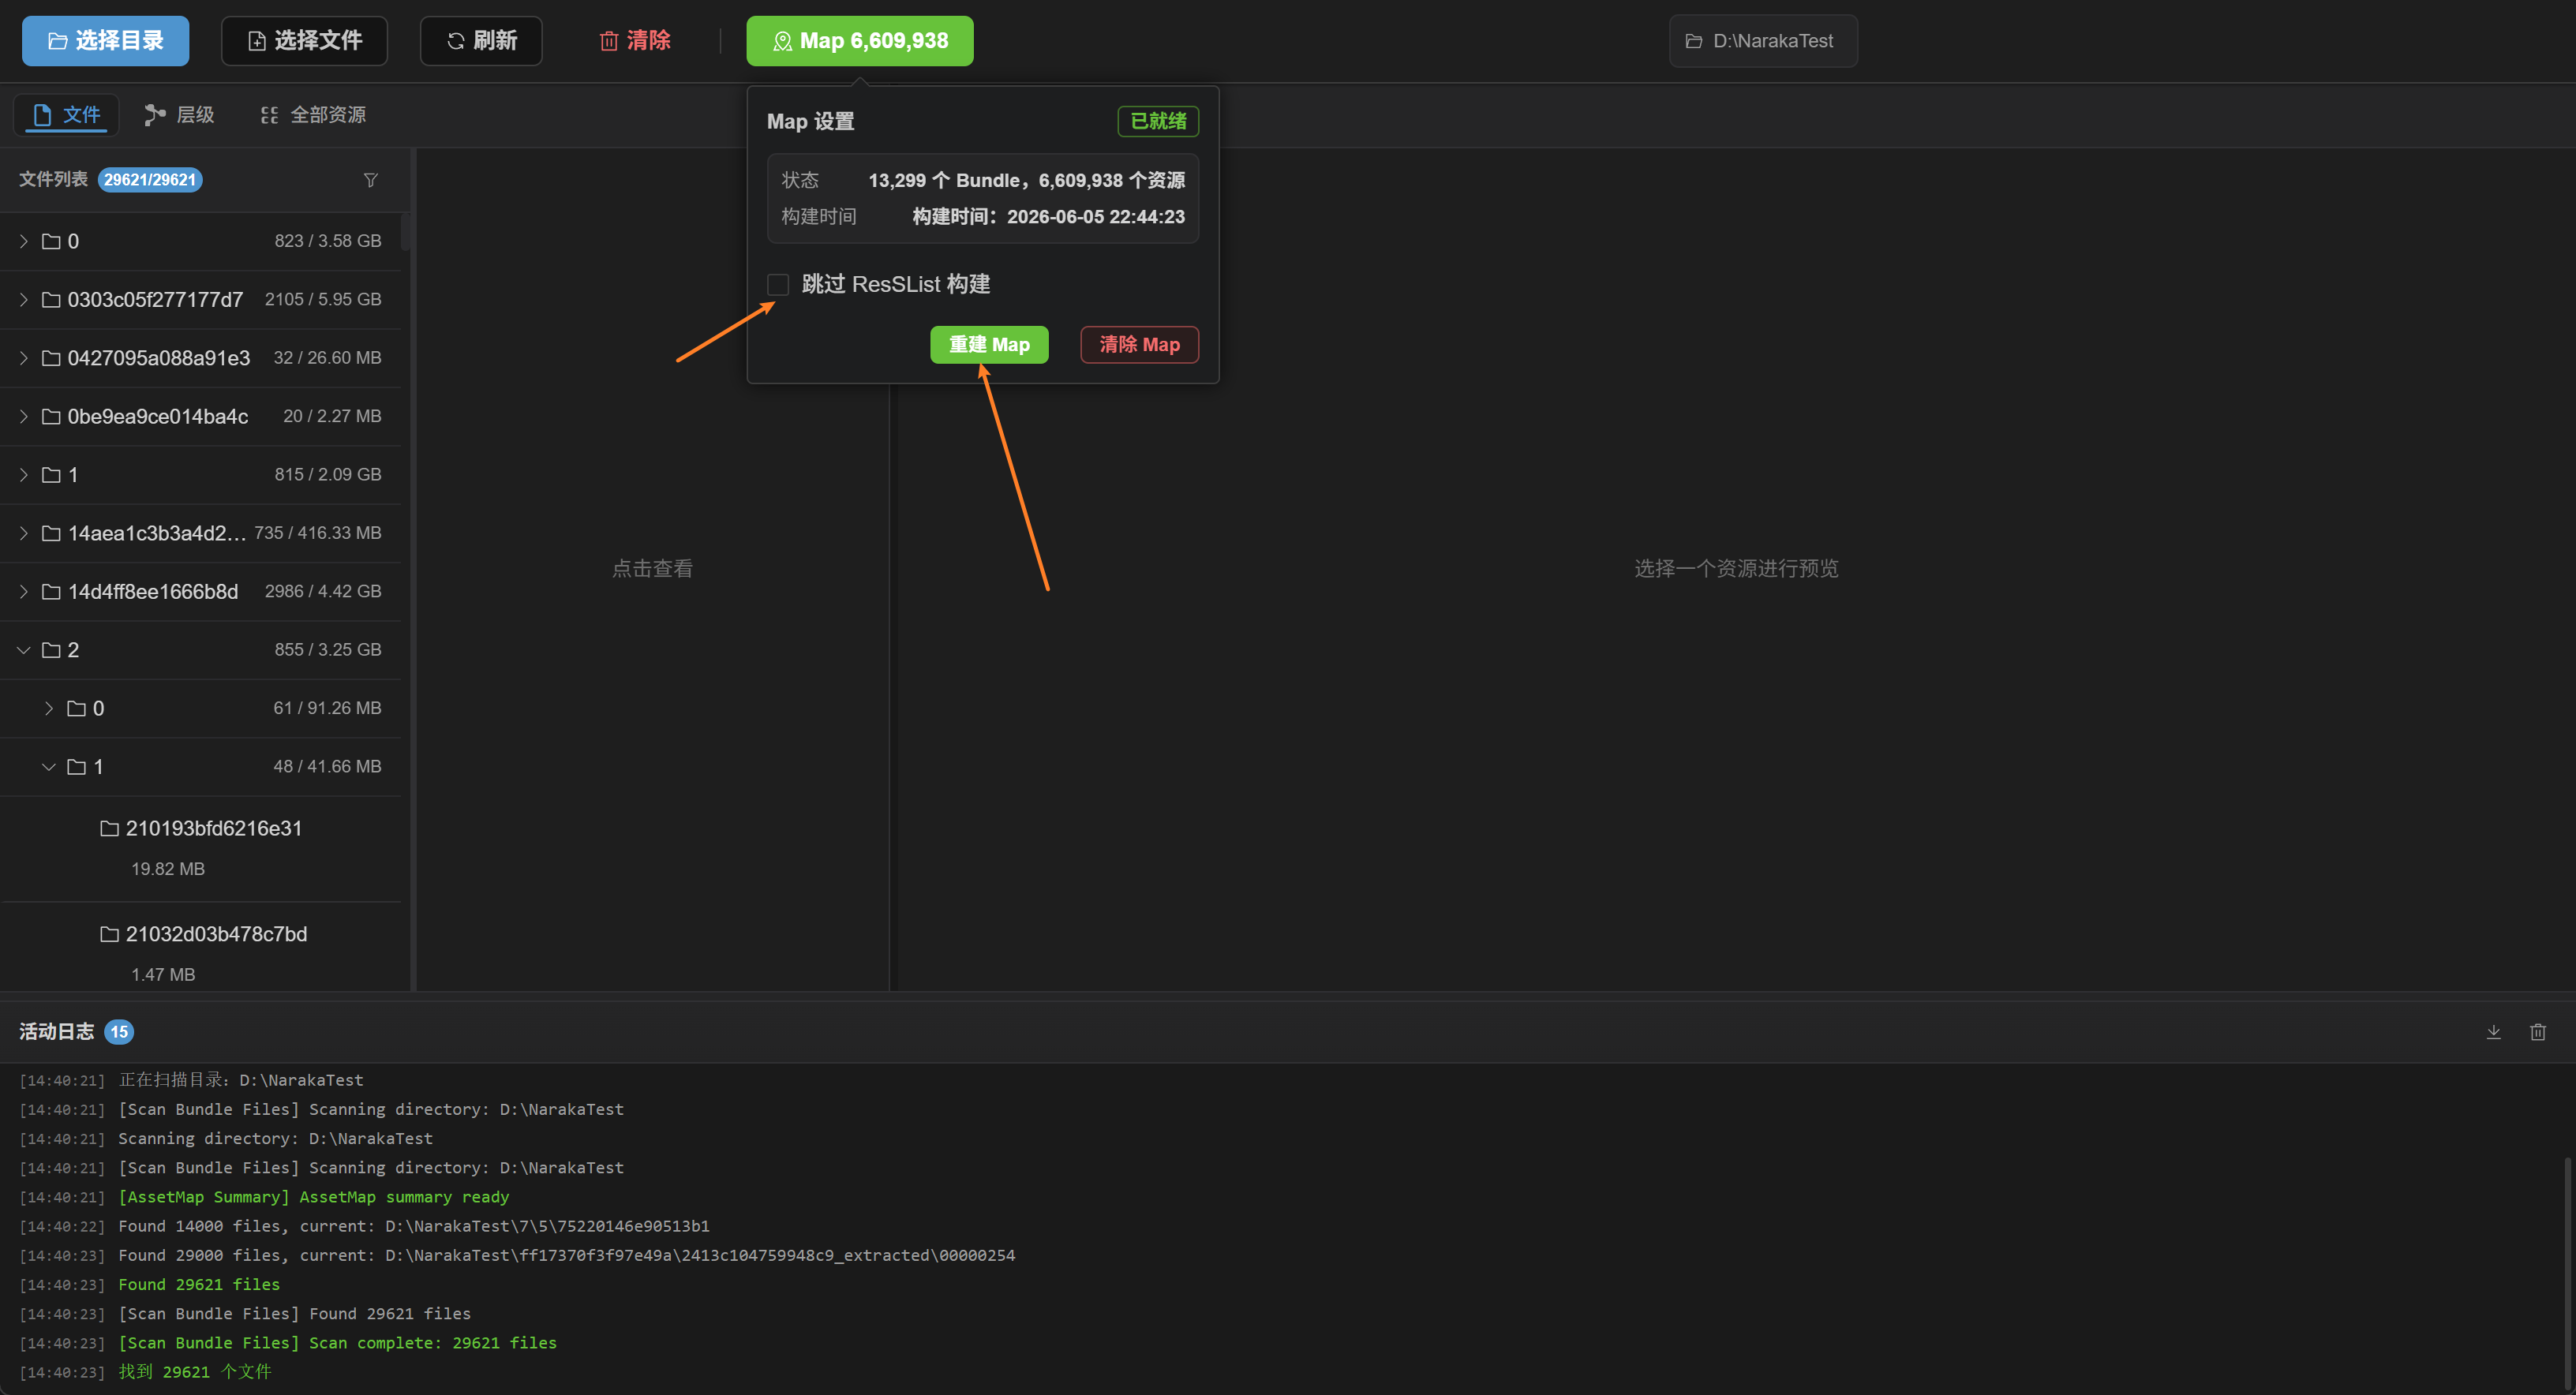Click the red 清除 trash button
This screenshot has height=1395, width=2576.
[x=634, y=41]
